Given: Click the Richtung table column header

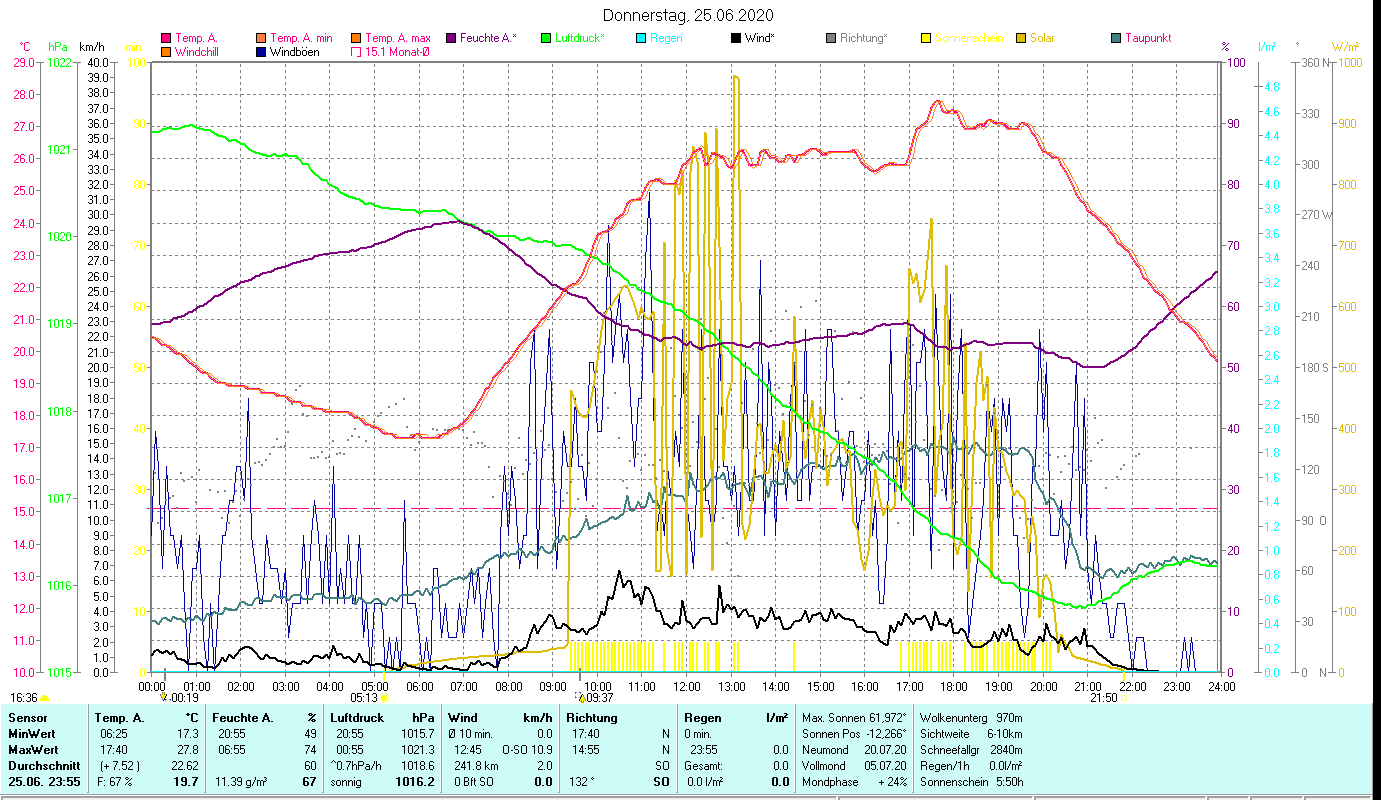Looking at the screenshot, I should [592, 718].
